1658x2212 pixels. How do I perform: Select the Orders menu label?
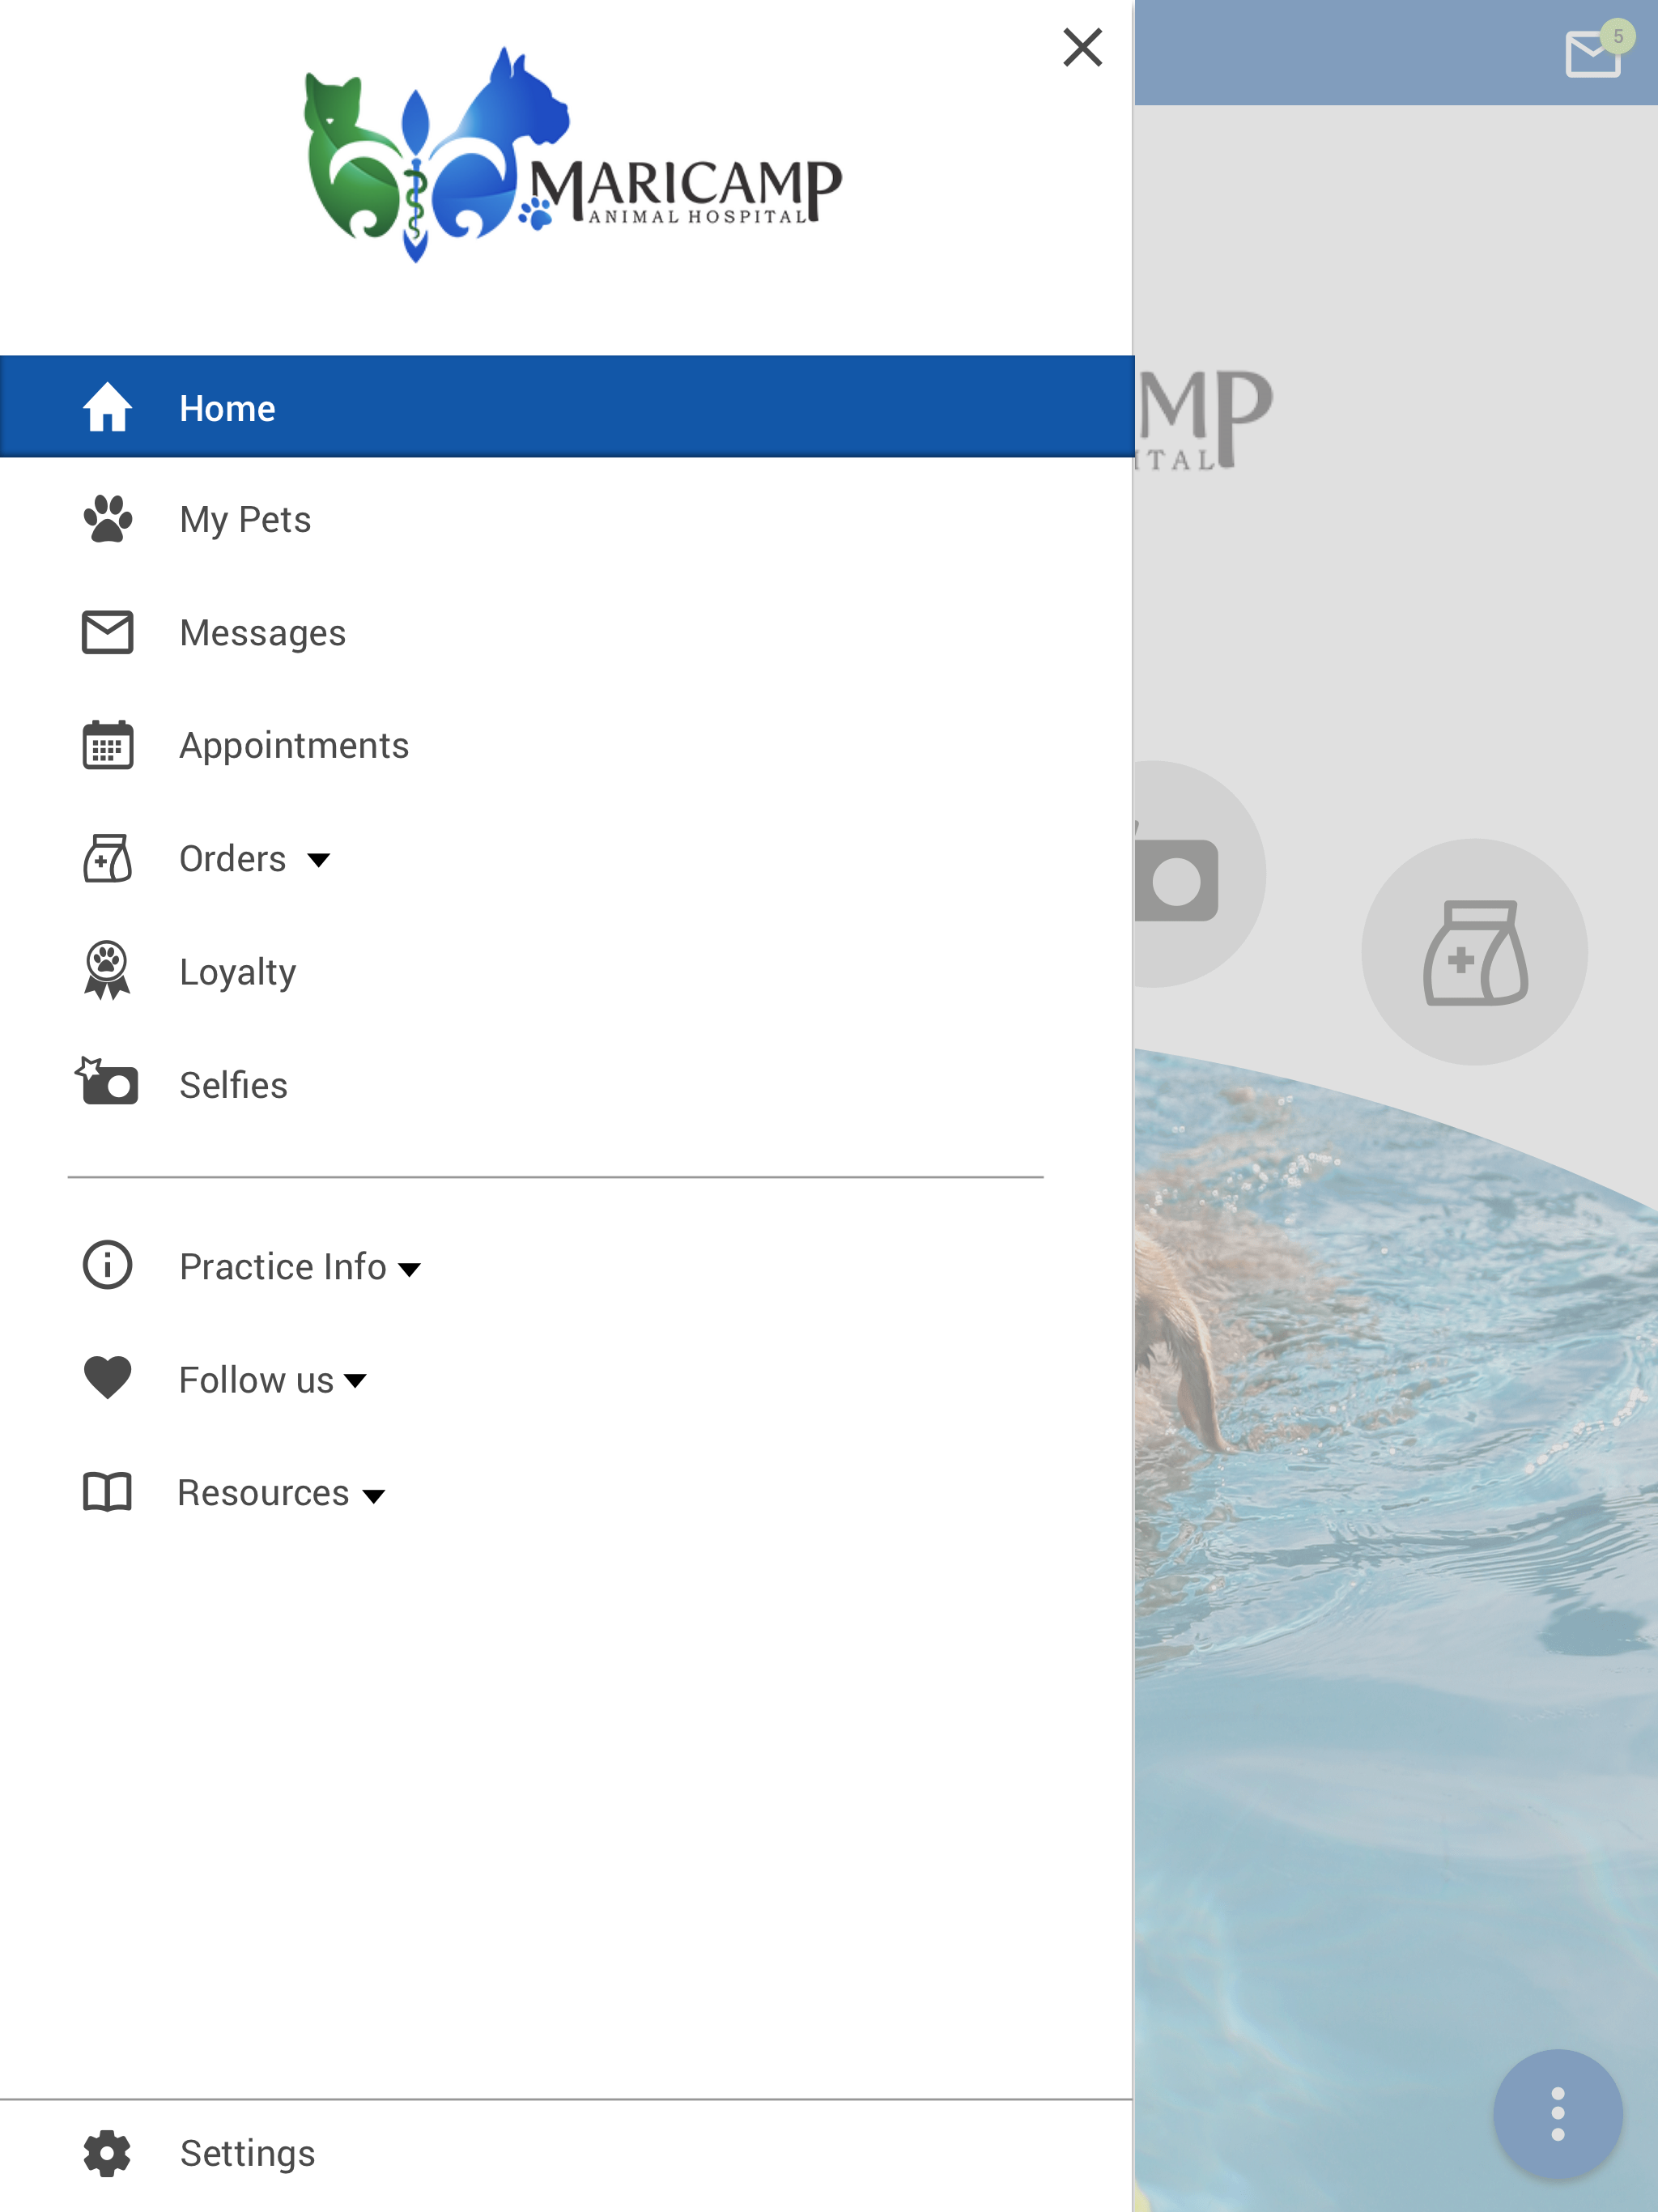point(232,859)
